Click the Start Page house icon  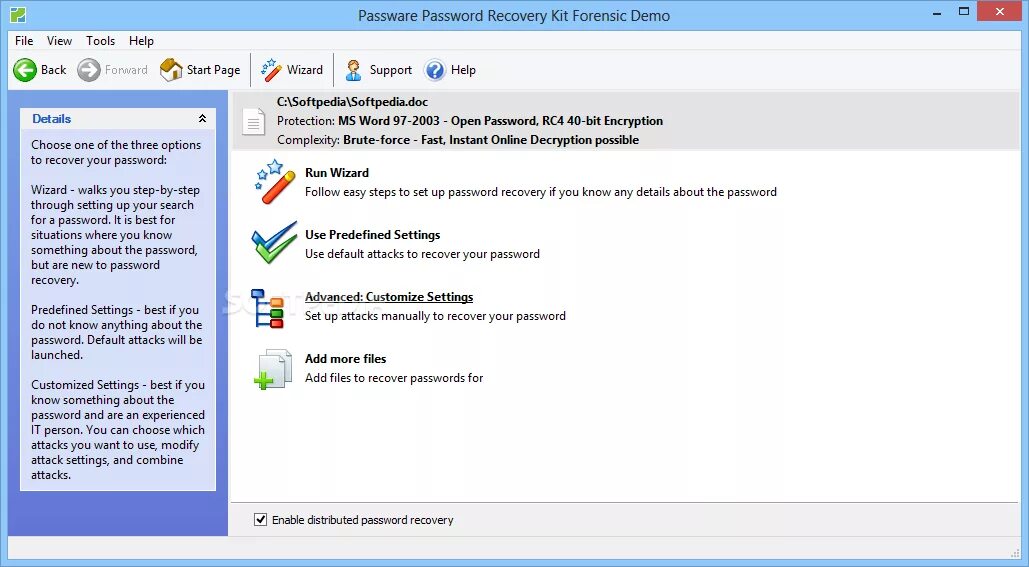(x=171, y=70)
